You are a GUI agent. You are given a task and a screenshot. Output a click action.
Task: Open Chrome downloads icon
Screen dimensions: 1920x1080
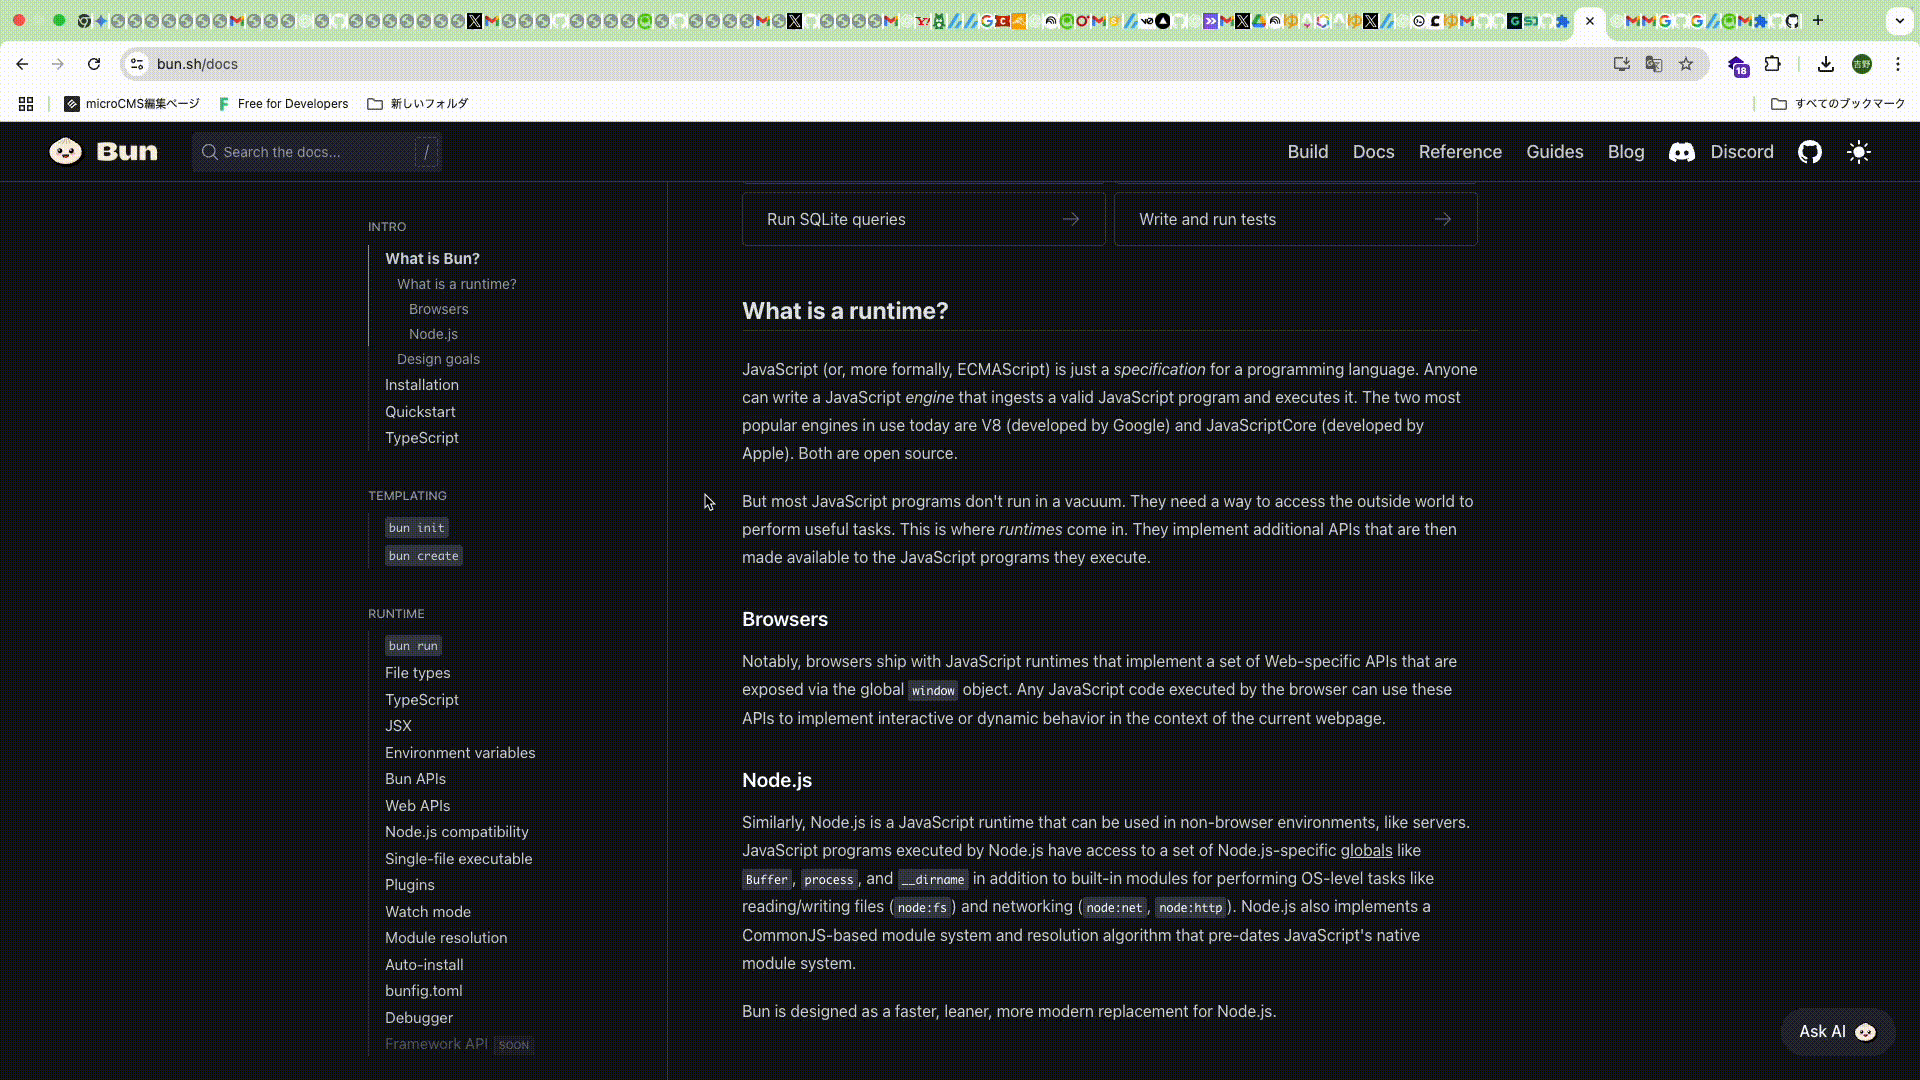click(1826, 64)
